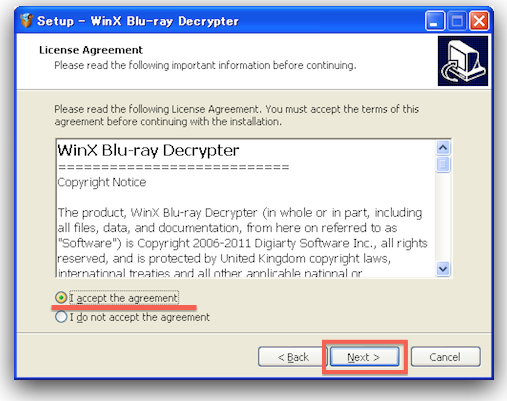Click the 'I accept the agreement' label text
The height and width of the screenshot is (401, 507).
[x=124, y=298]
